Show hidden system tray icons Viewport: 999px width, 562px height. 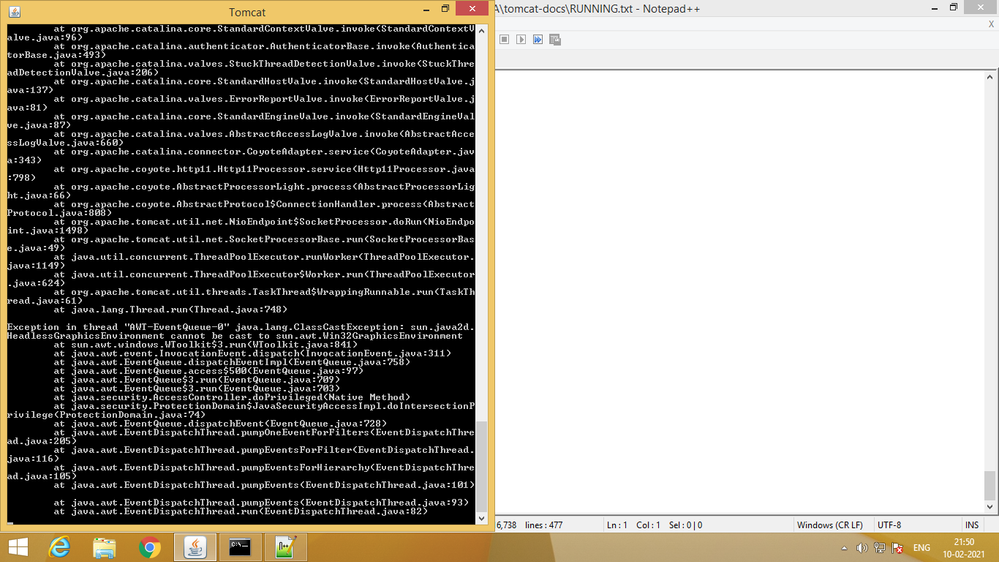tap(844, 548)
